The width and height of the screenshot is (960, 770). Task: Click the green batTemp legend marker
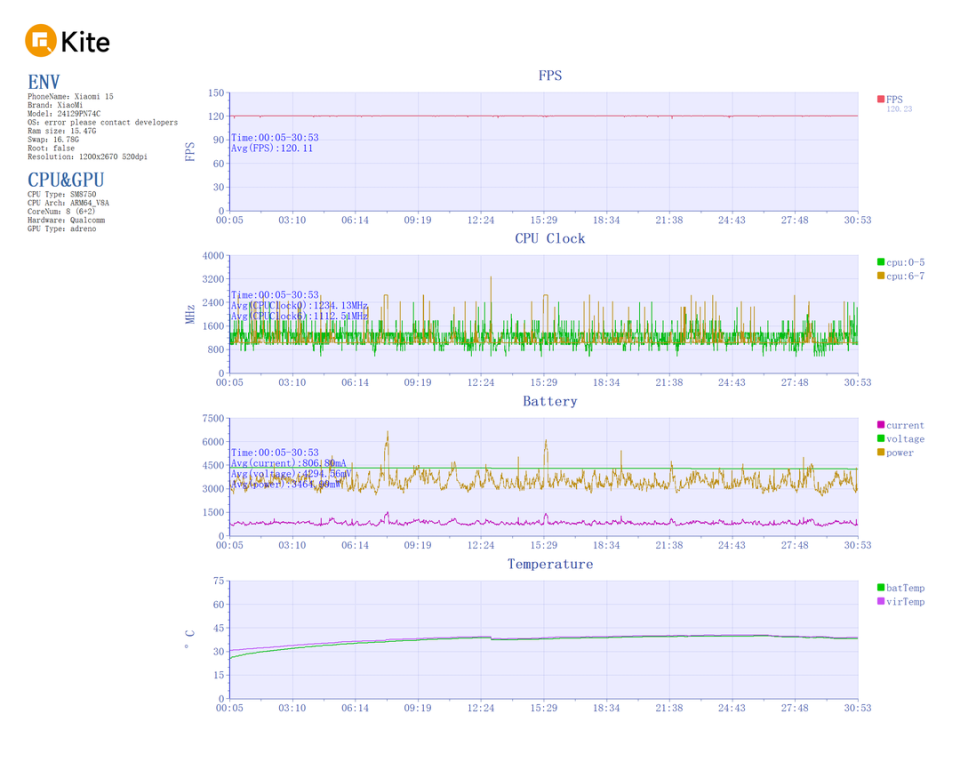880,588
